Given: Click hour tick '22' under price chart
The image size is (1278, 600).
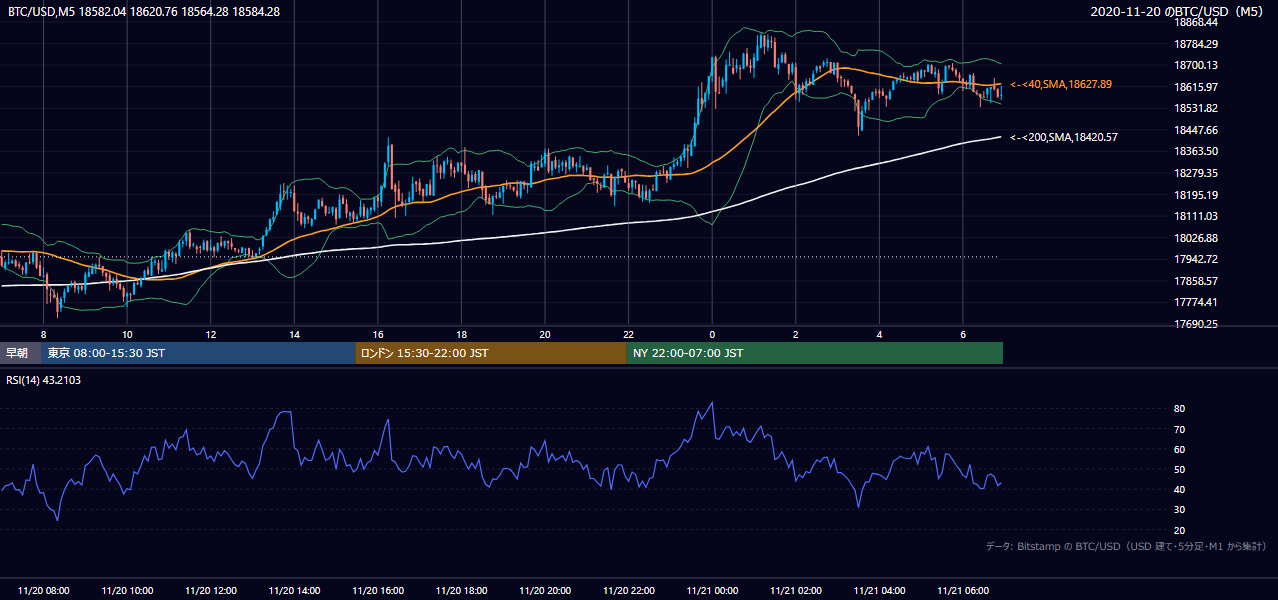Looking at the screenshot, I should [628, 334].
